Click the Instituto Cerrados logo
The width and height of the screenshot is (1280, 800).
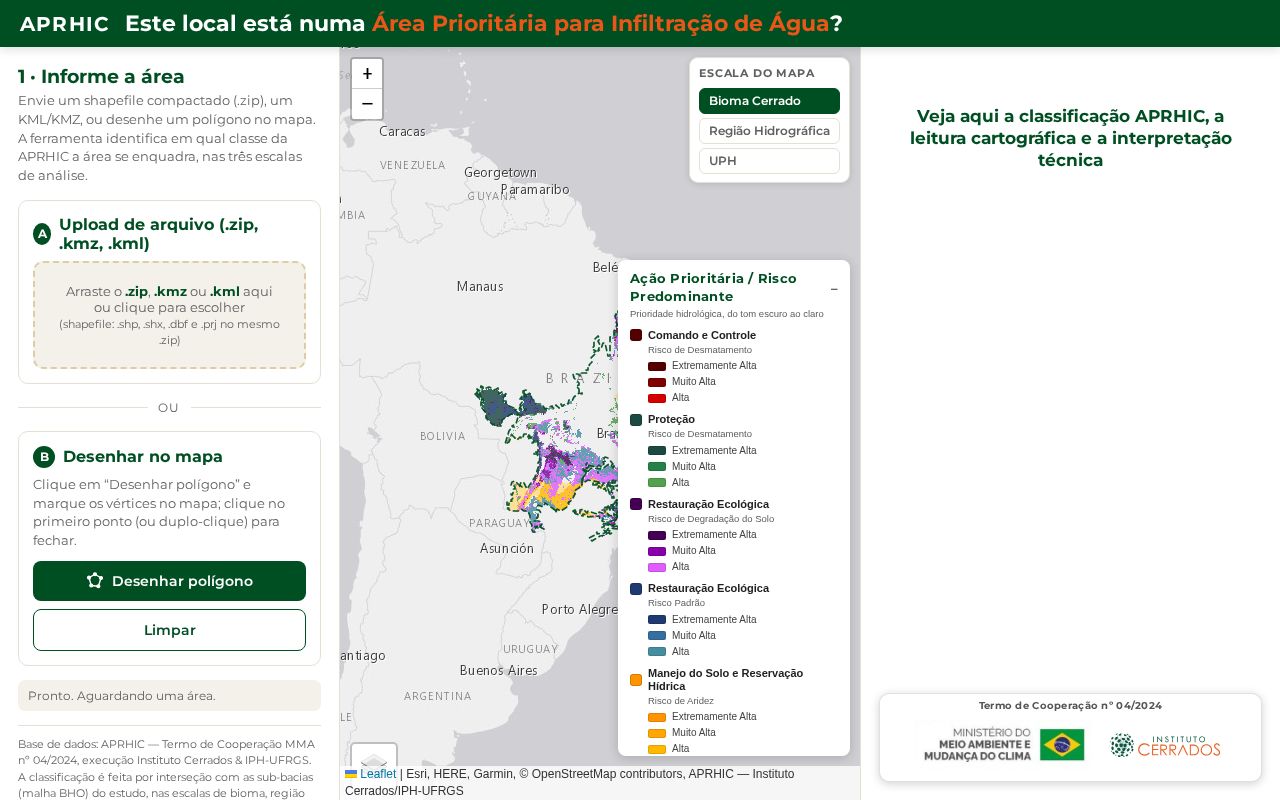point(1165,745)
